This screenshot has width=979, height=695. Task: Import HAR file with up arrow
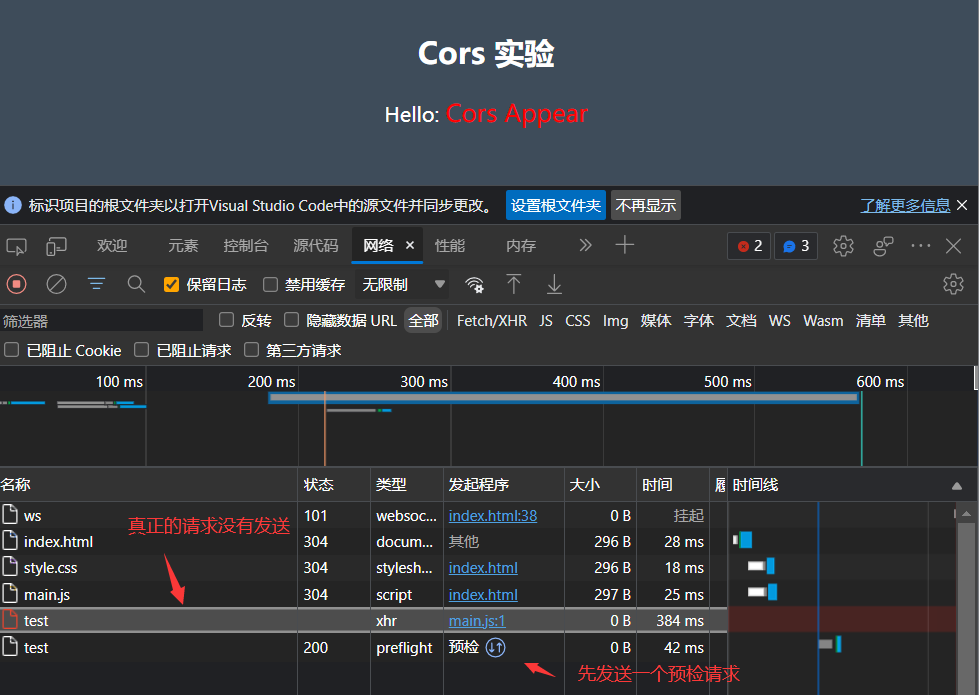(x=513, y=284)
